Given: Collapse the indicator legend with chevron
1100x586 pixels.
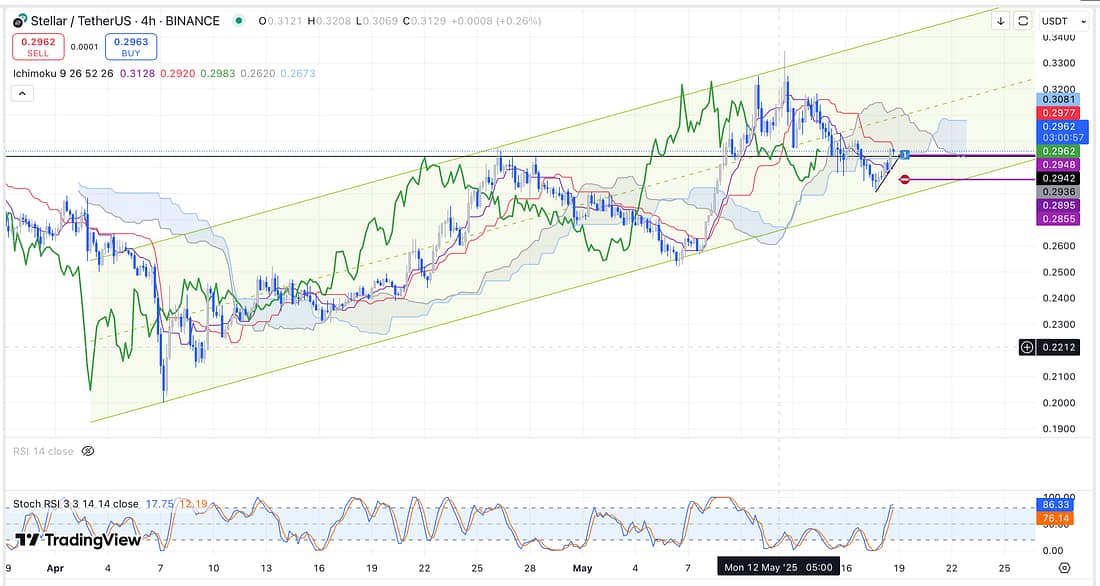Looking at the screenshot, I should pyautogui.click(x=22, y=93).
